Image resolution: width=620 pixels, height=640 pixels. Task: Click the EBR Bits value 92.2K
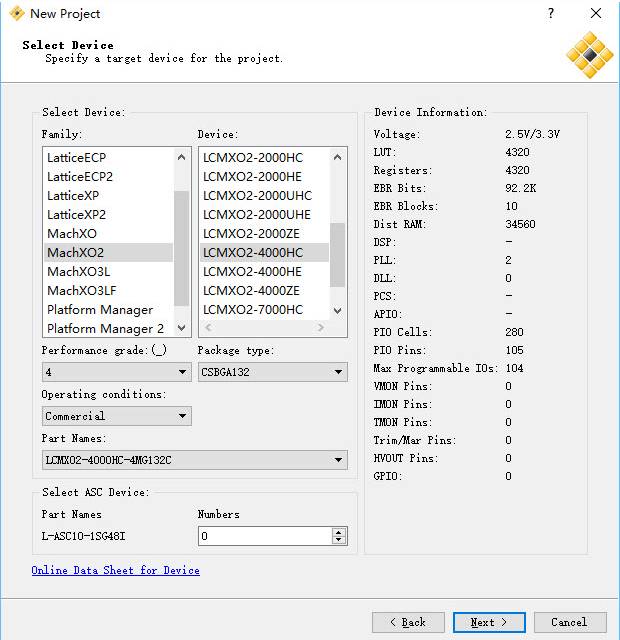pyautogui.click(x=520, y=188)
